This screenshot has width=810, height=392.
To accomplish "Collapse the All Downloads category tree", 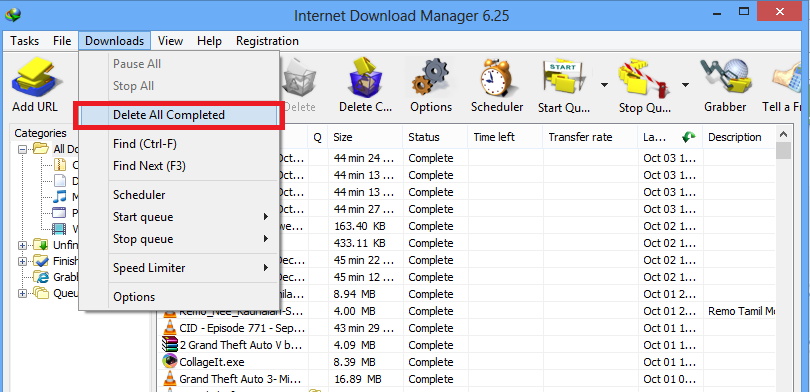I will click(x=23, y=149).
